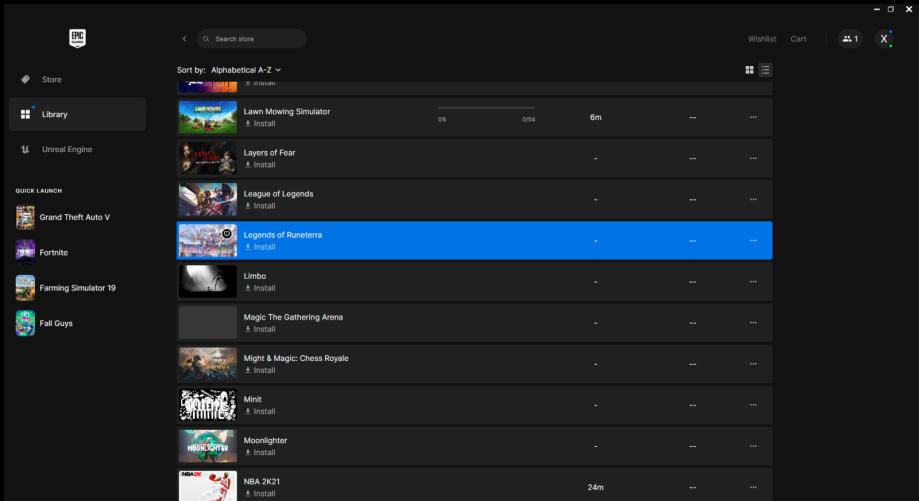Screen dimensions: 919x501
Task: Open the Wishlist link
Action: (761, 39)
